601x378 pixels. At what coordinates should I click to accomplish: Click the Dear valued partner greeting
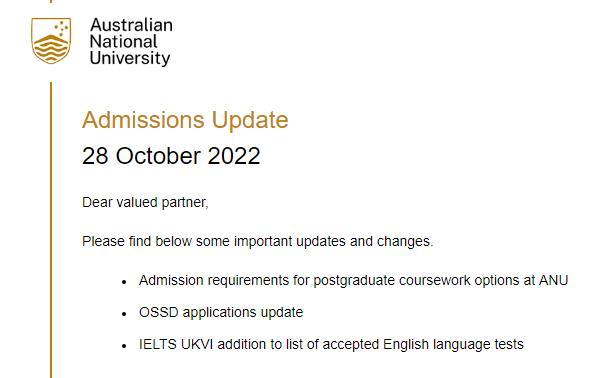click(145, 202)
